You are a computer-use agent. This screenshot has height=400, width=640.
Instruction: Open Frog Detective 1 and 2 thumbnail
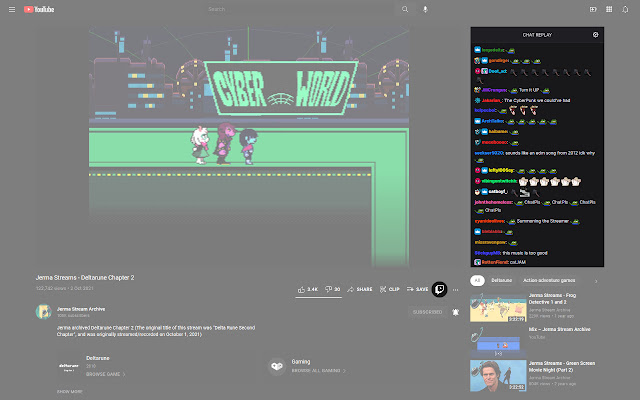click(498, 307)
